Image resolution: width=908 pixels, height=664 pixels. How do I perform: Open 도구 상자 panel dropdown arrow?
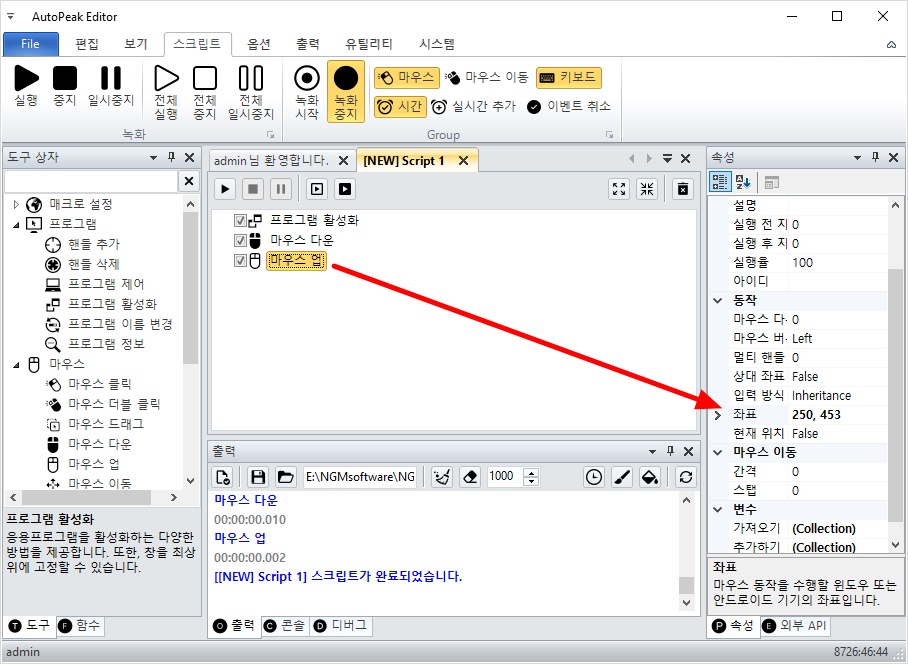point(153,157)
